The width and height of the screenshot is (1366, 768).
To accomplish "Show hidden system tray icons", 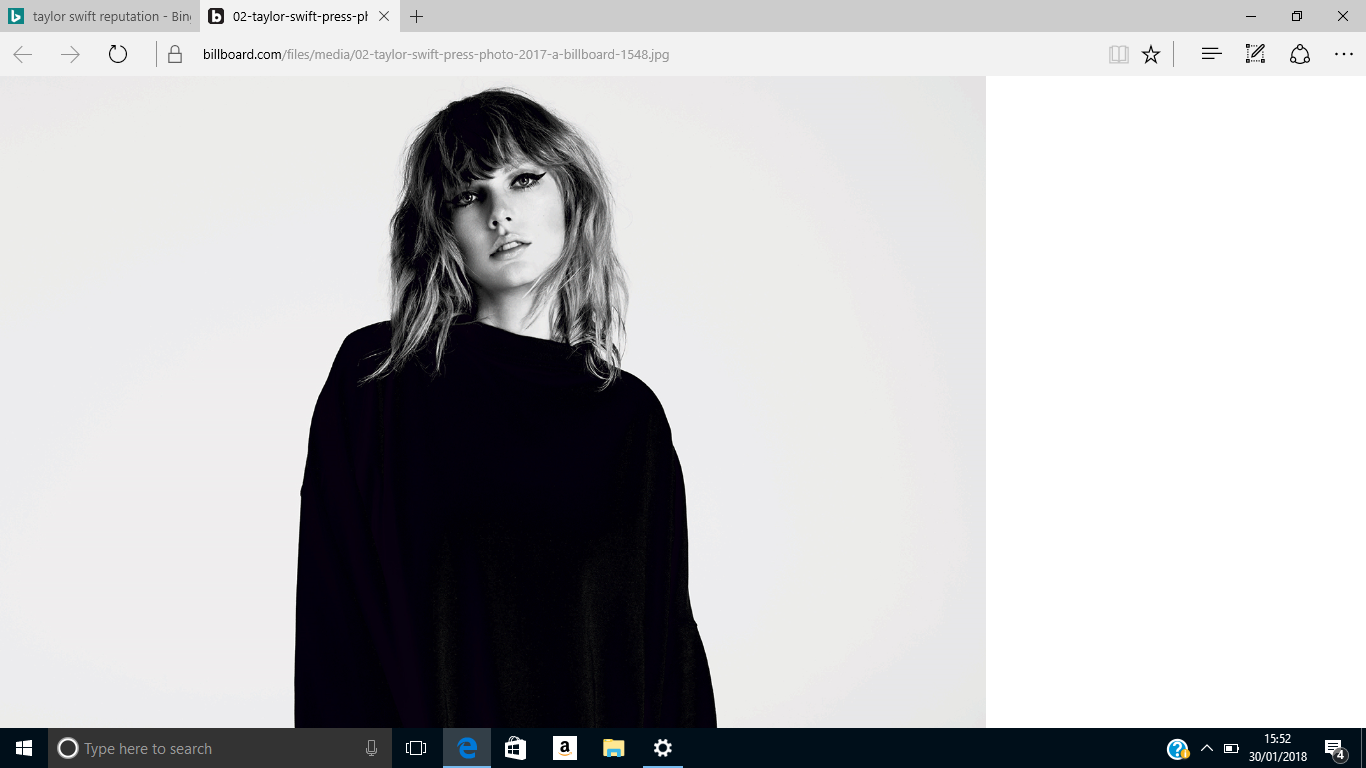I will tap(1207, 749).
